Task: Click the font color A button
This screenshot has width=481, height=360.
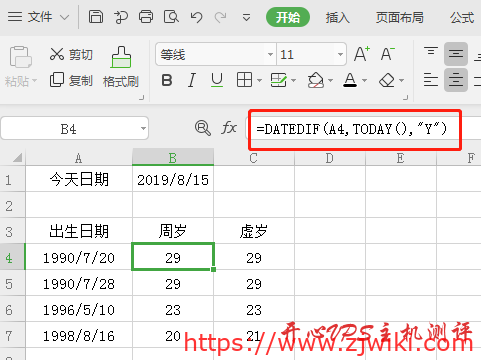Action: coord(350,80)
